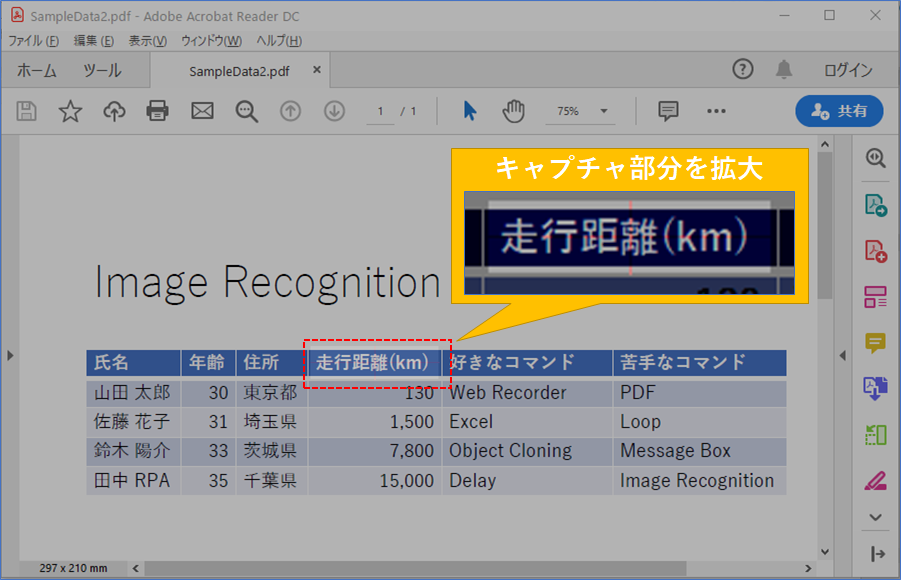This screenshot has width=901, height=580.
Task: Send file by email icon
Action: [202, 111]
